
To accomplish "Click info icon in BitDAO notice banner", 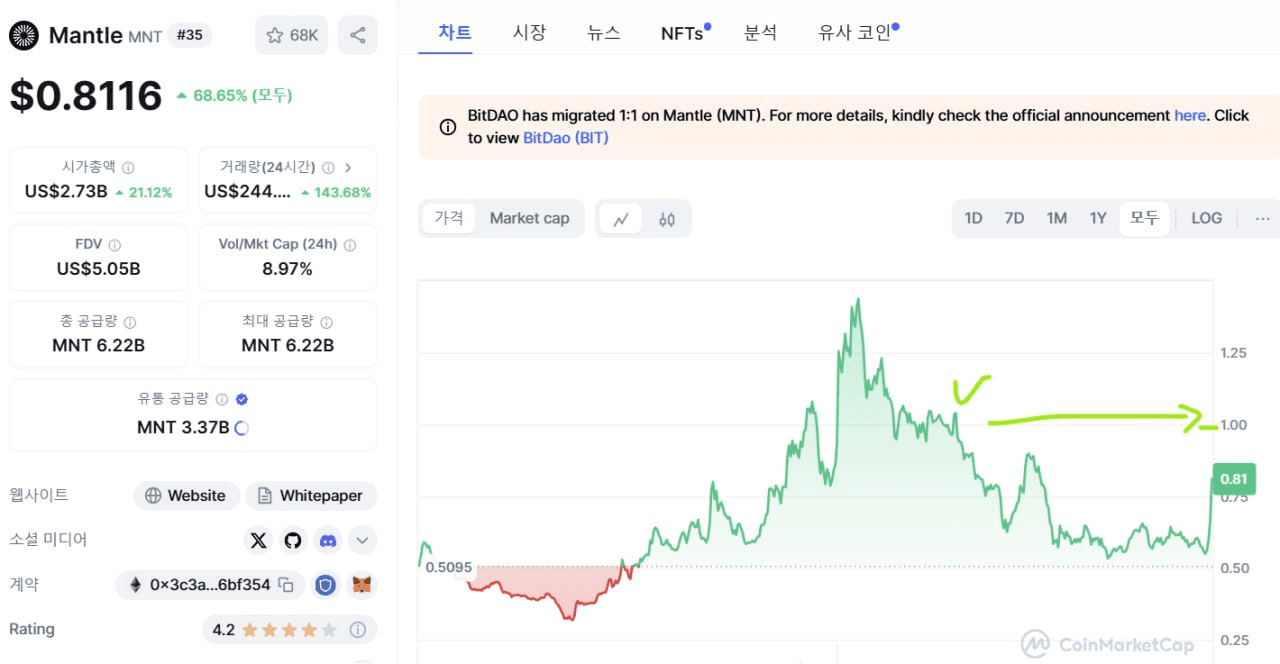I will click(448, 127).
